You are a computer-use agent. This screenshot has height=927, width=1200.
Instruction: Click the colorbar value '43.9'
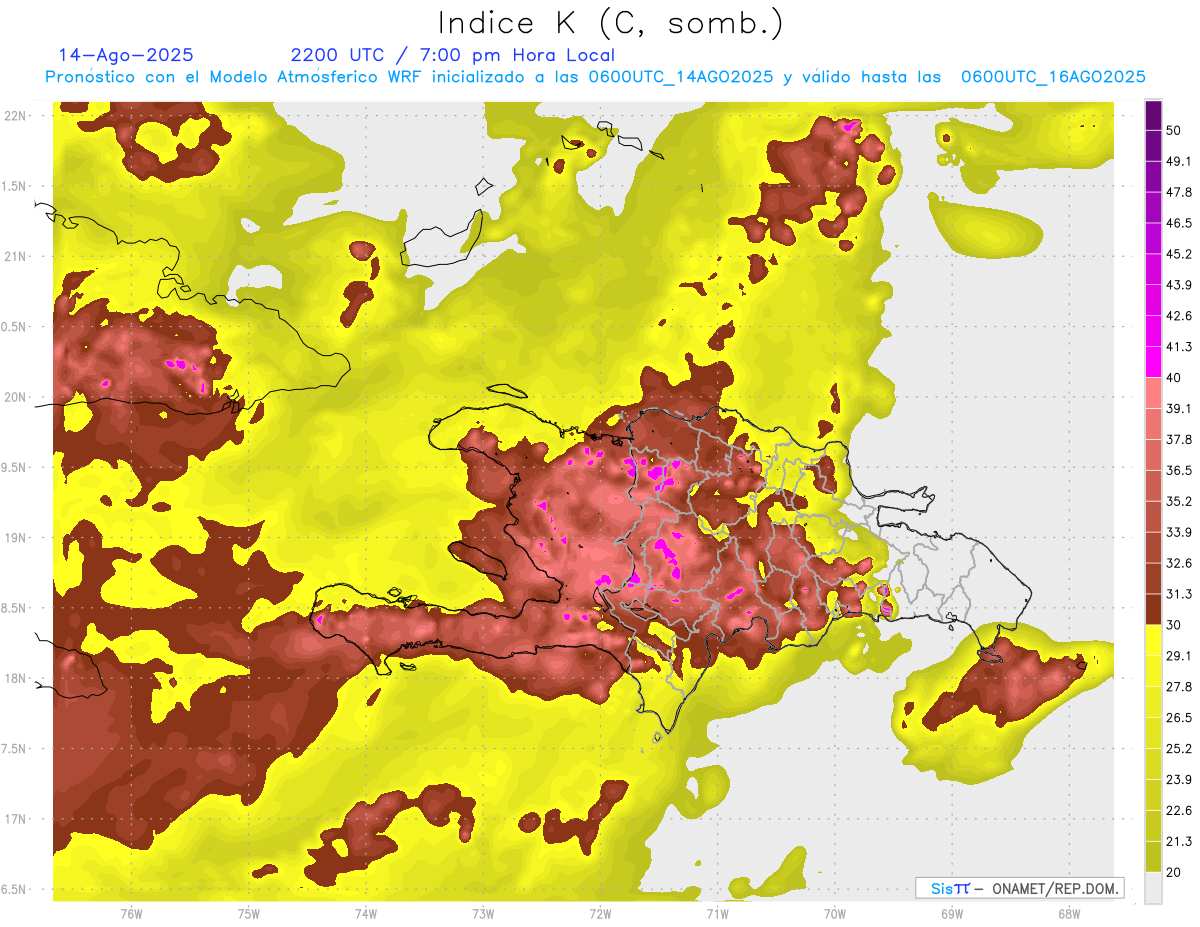1179,285
